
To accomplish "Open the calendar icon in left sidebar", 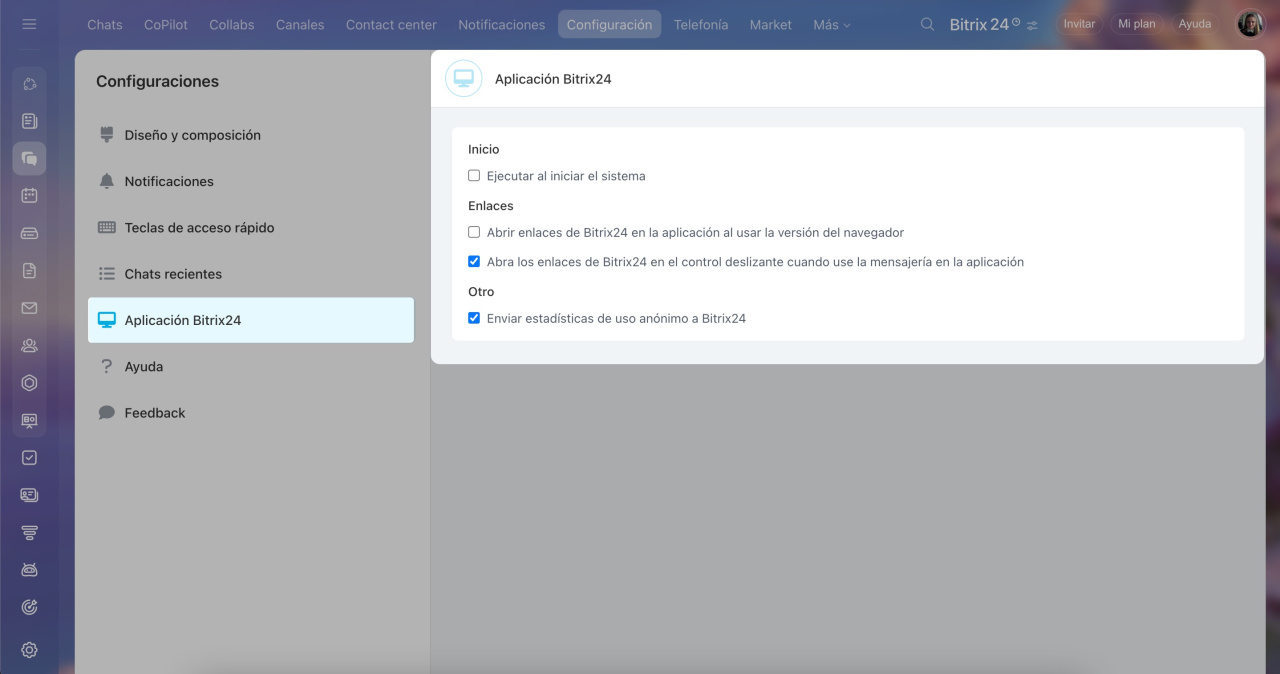I will pyautogui.click(x=29, y=196).
